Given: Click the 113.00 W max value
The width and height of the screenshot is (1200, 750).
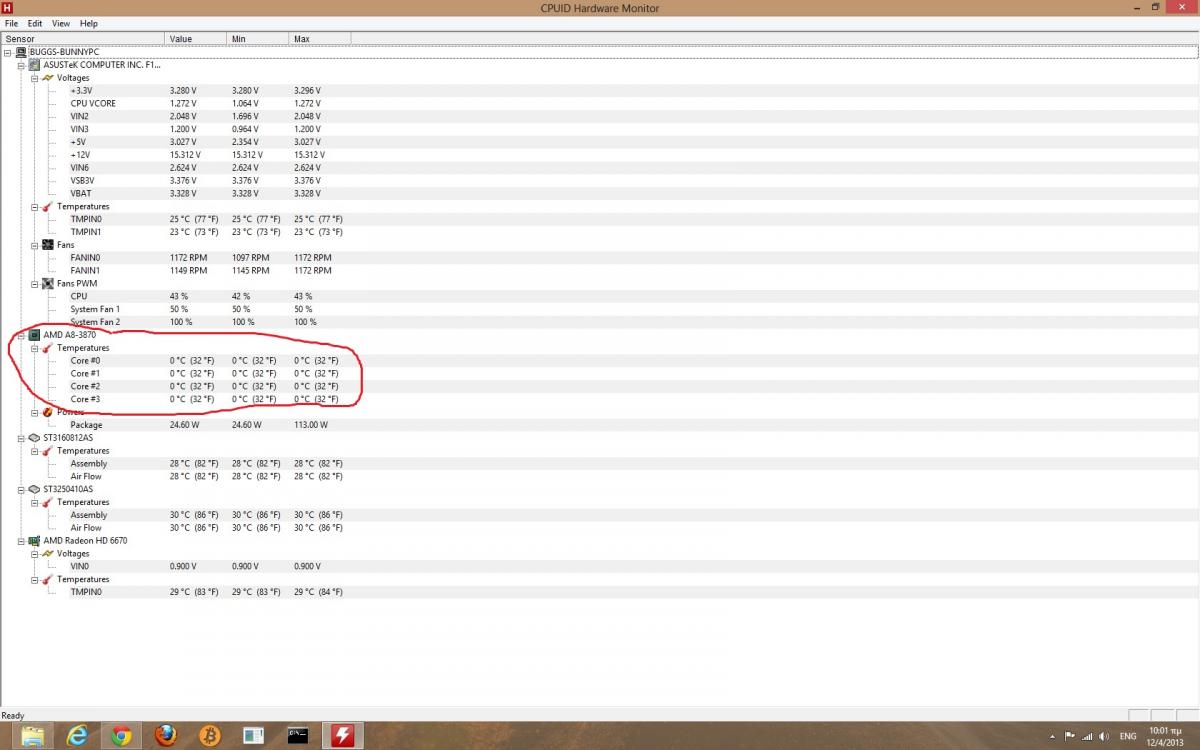Looking at the screenshot, I should pyautogui.click(x=310, y=425).
